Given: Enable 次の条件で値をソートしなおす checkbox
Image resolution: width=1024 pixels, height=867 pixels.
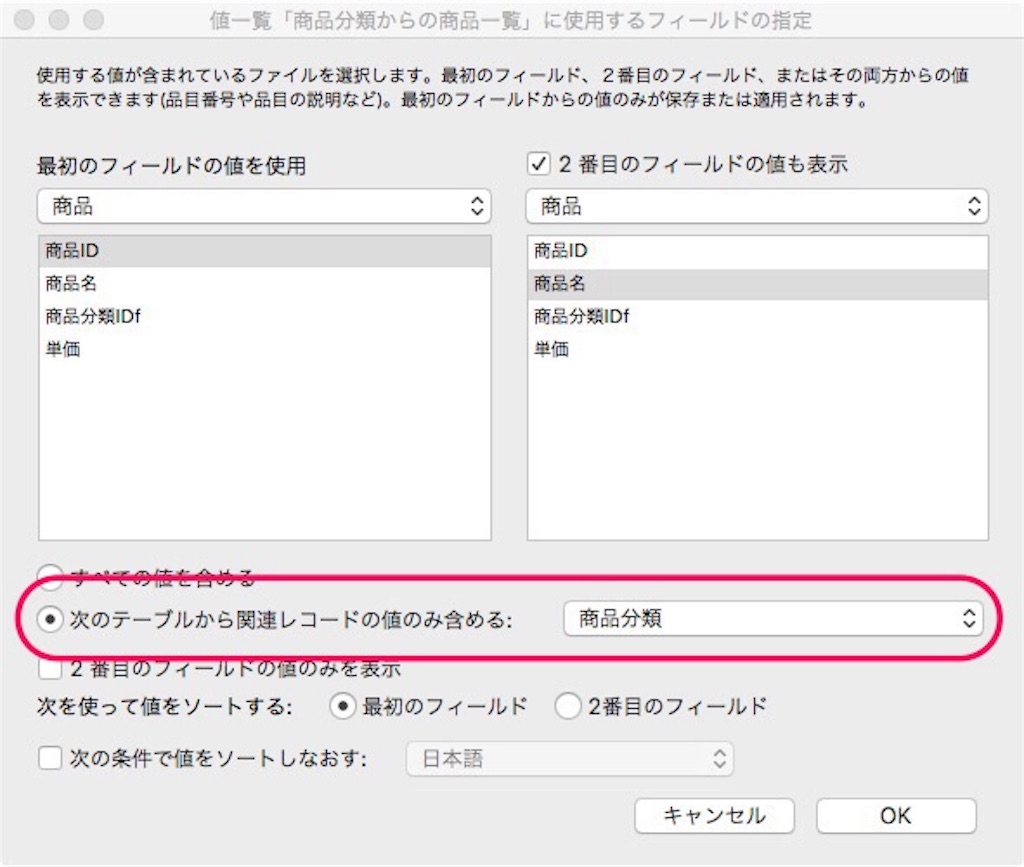Looking at the screenshot, I should [50, 758].
